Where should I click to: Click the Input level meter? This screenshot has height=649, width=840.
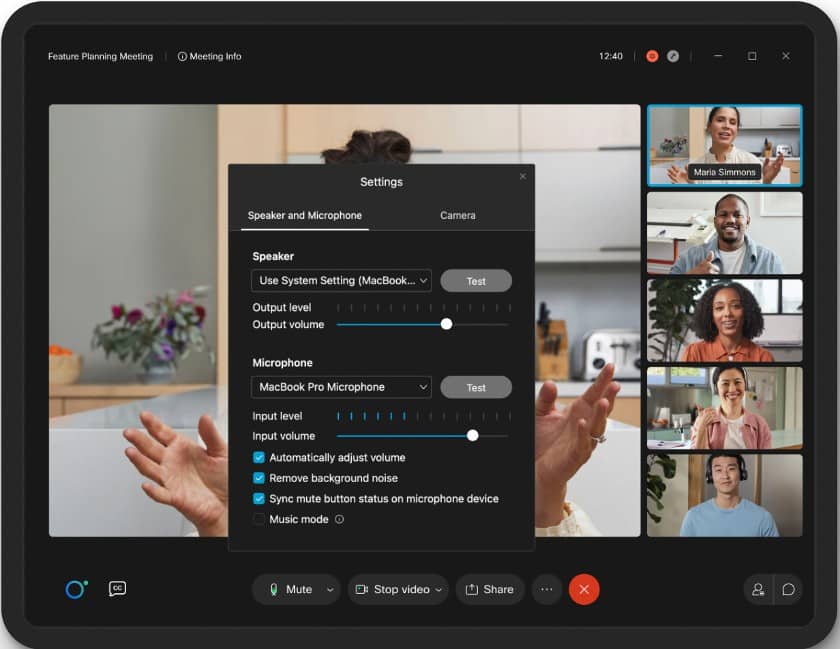(424, 416)
